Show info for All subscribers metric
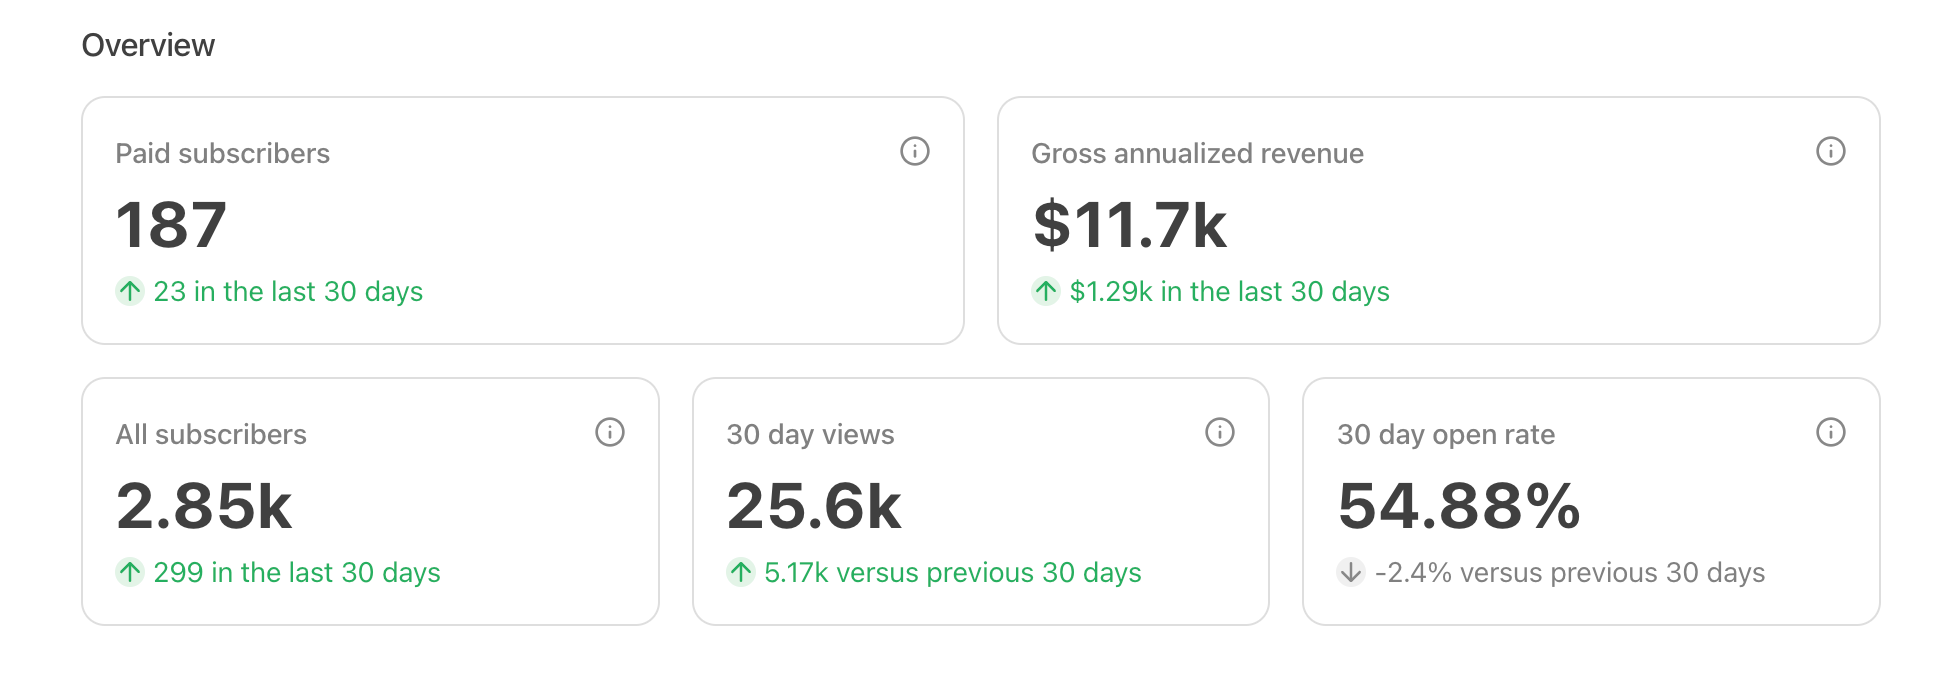The image size is (1946, 686). [x=609, y=432]
